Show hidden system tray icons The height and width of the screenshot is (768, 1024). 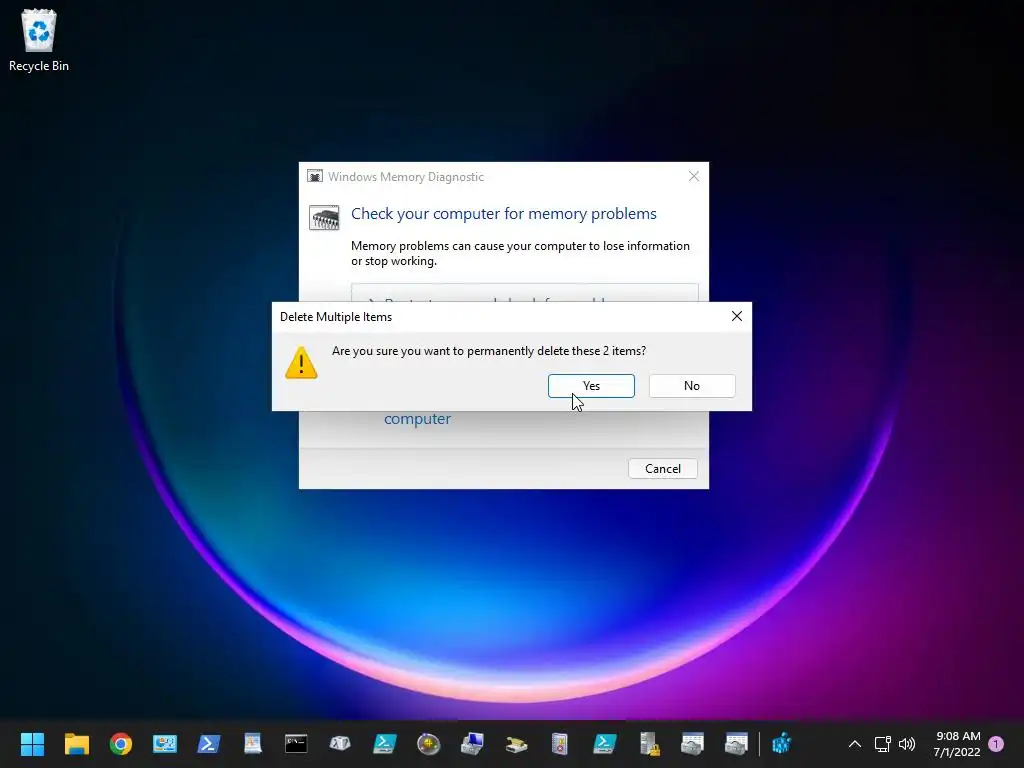tap(854, 744)
